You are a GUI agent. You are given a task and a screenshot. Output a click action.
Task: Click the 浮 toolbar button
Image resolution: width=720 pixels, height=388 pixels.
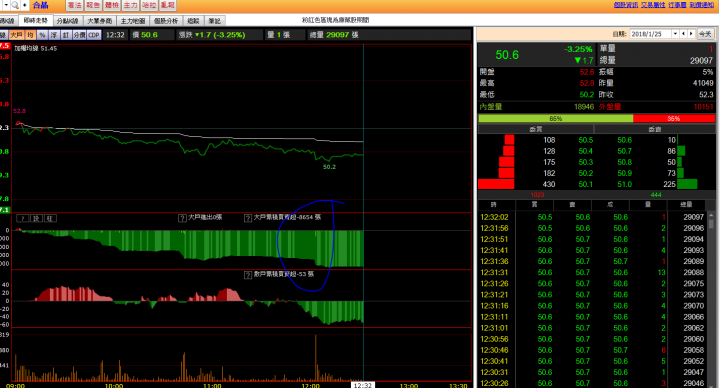[x=54, y=35]
